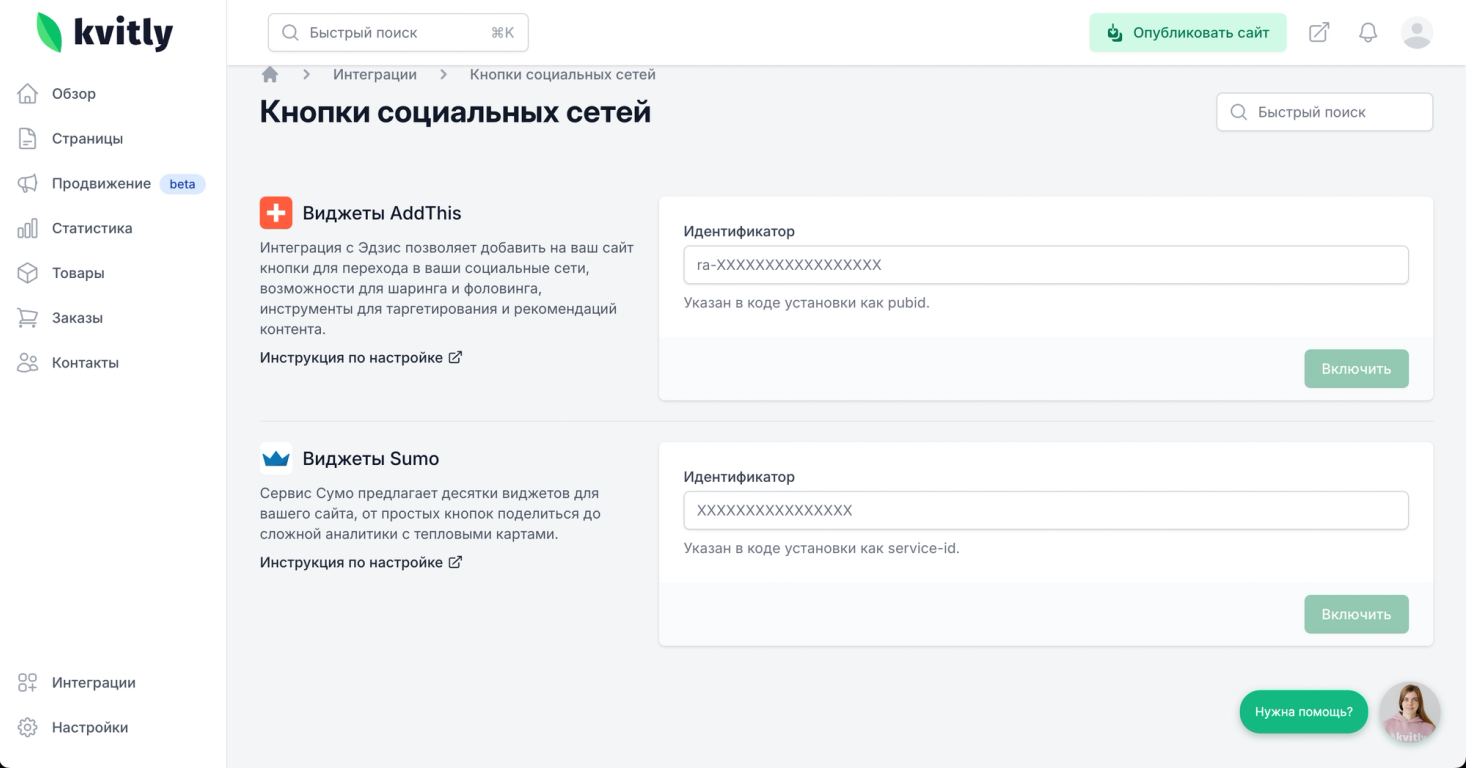Click the Интеграции grid-plus icon
The height and width of the screenshot is (768, 1466).
(28, 683)
